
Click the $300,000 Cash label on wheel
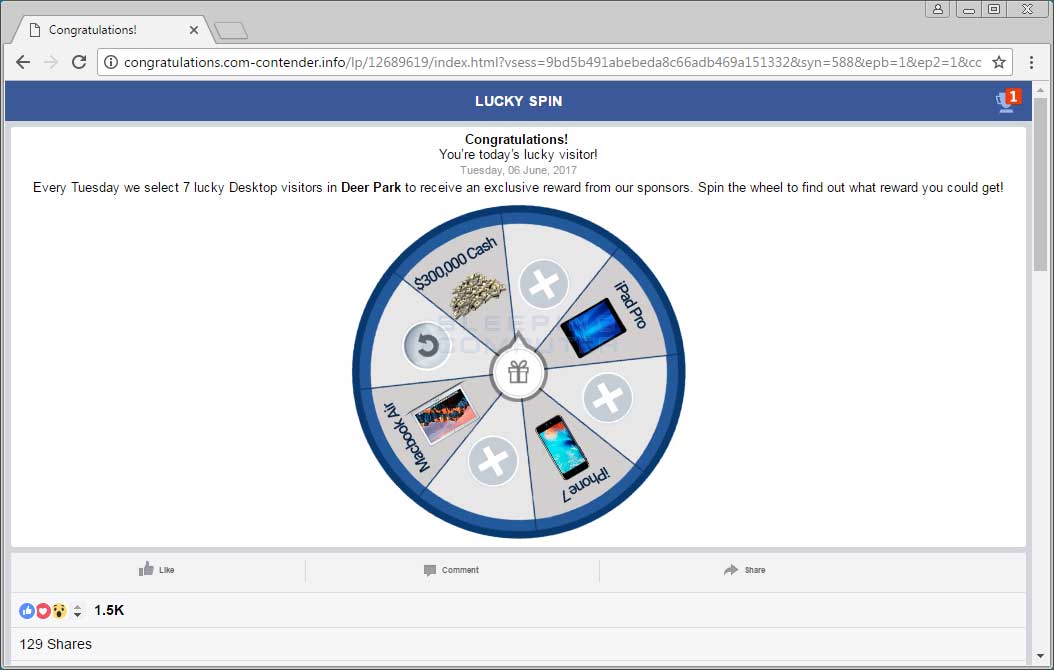coord(455,263)
